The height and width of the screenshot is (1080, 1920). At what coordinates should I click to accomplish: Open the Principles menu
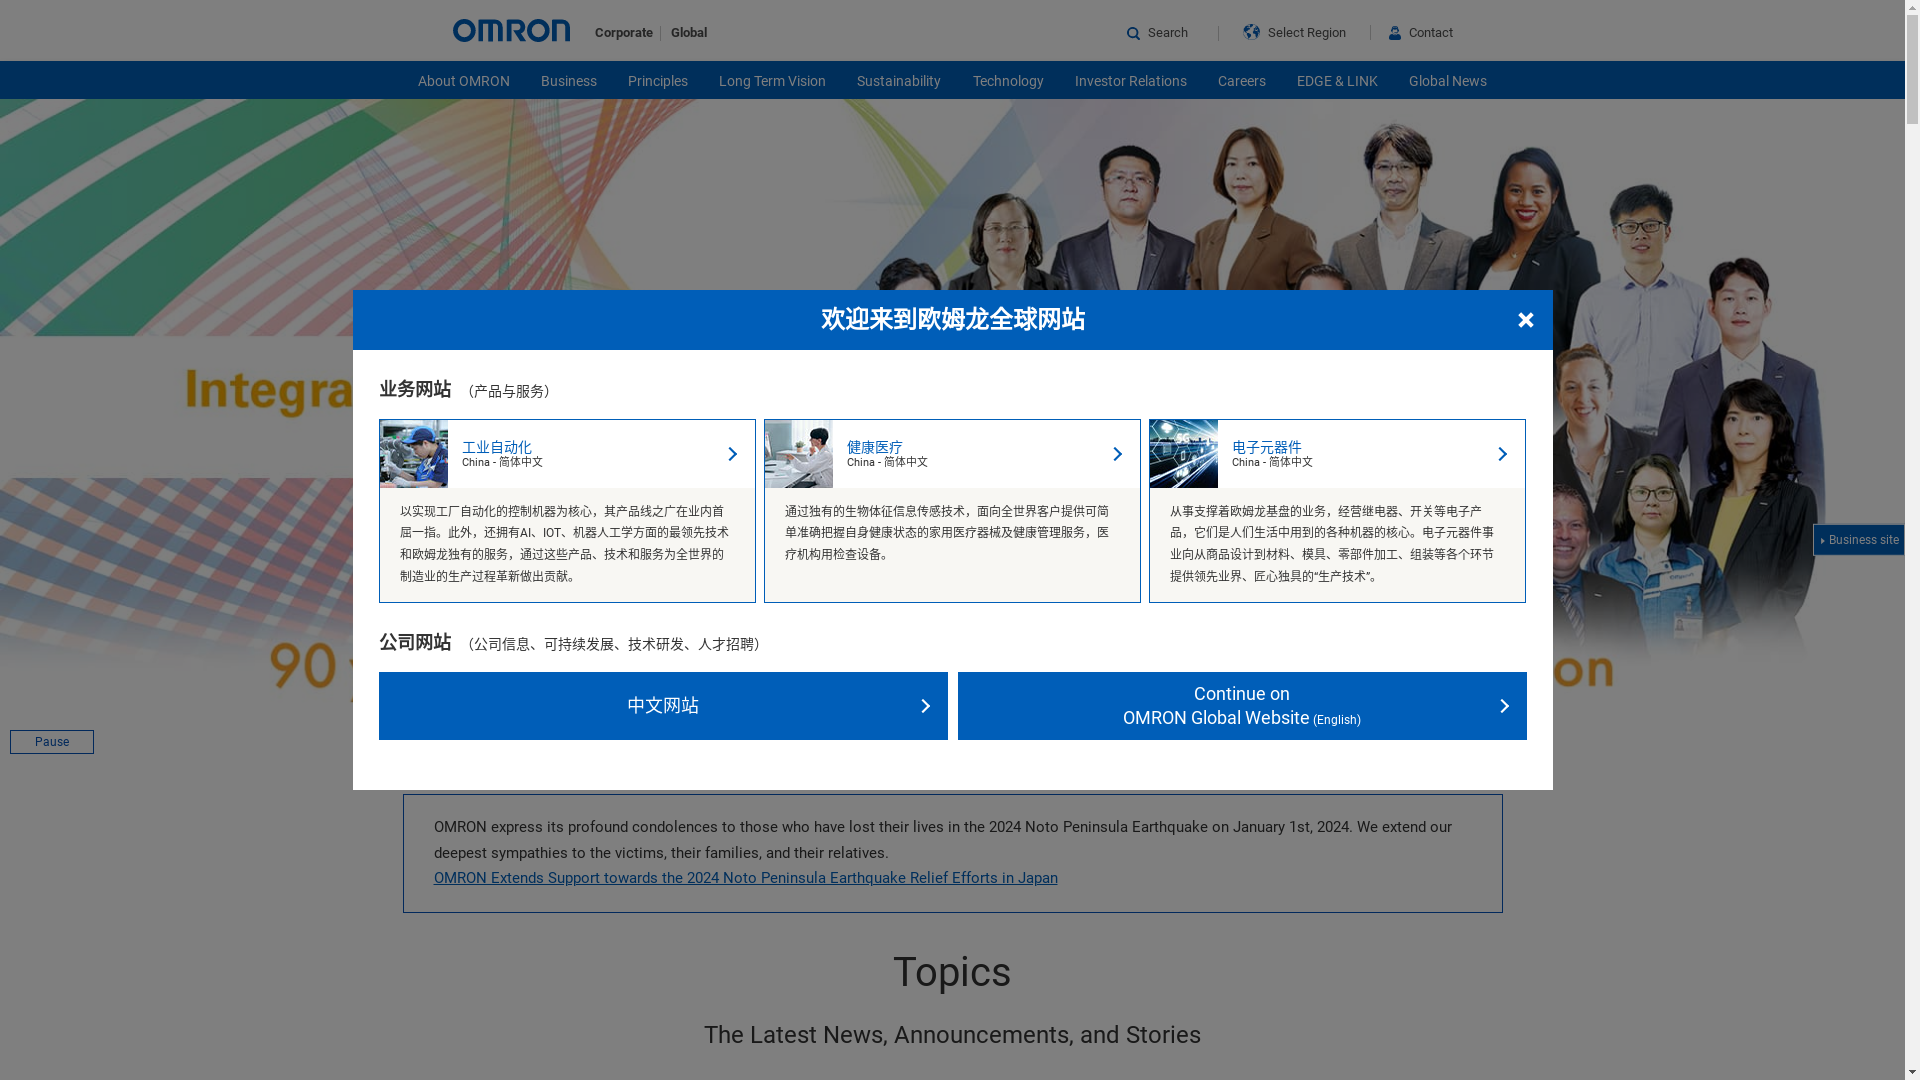click(x=658, y=81)
